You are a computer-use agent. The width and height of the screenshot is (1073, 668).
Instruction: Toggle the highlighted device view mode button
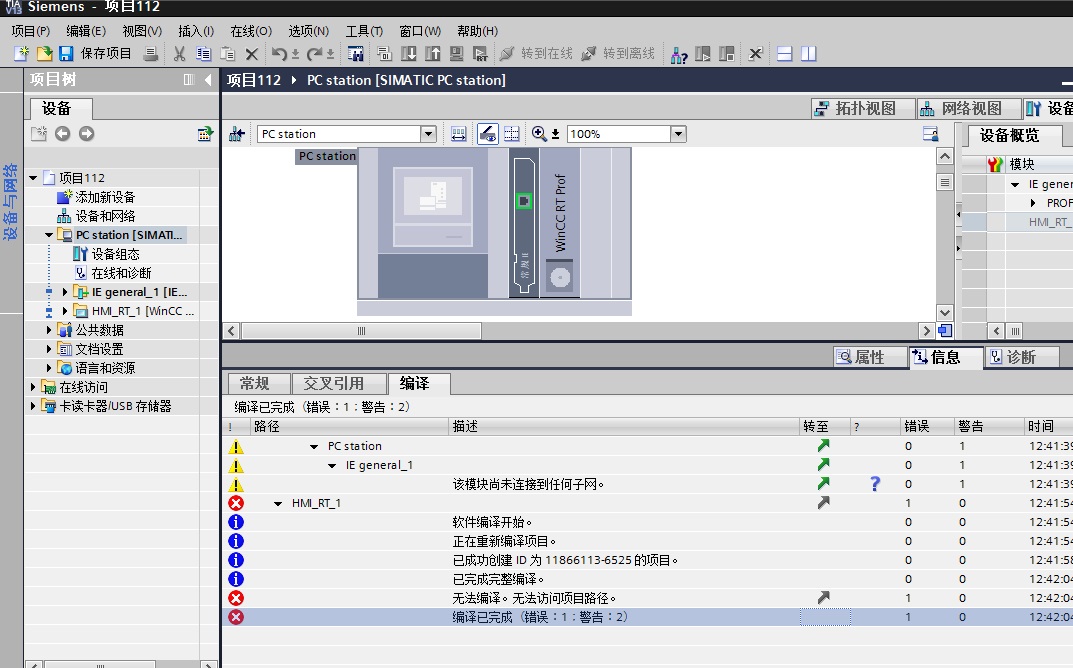pyautogui.click(x=487, y=133)
